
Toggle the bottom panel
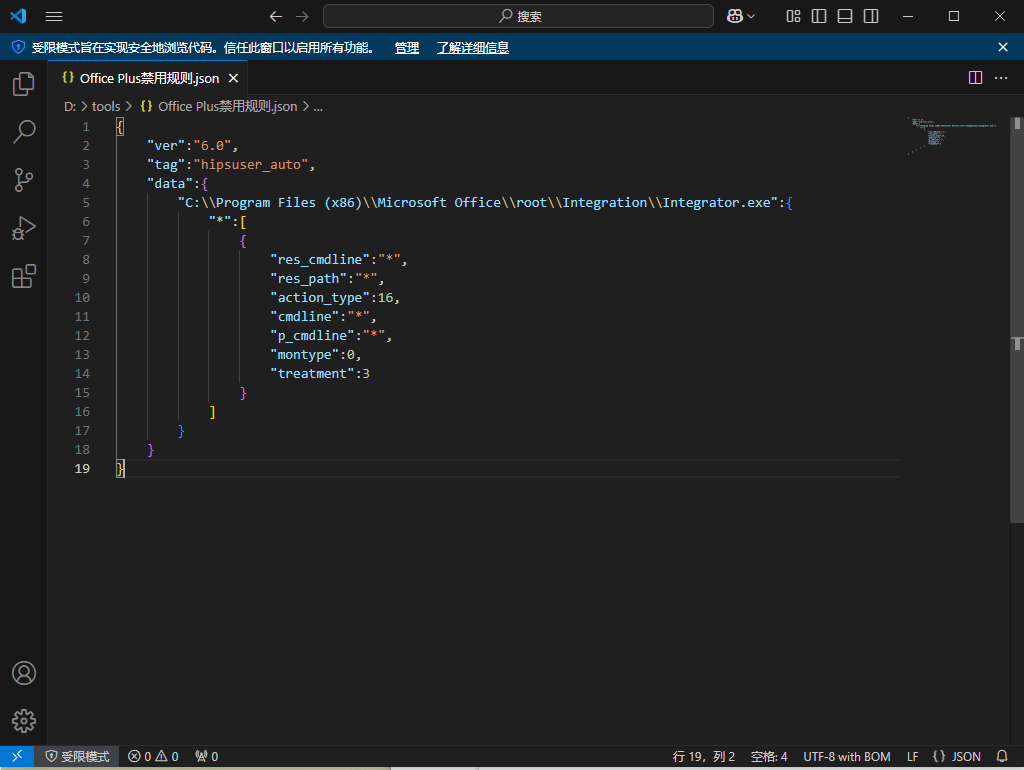click(845, 16)
